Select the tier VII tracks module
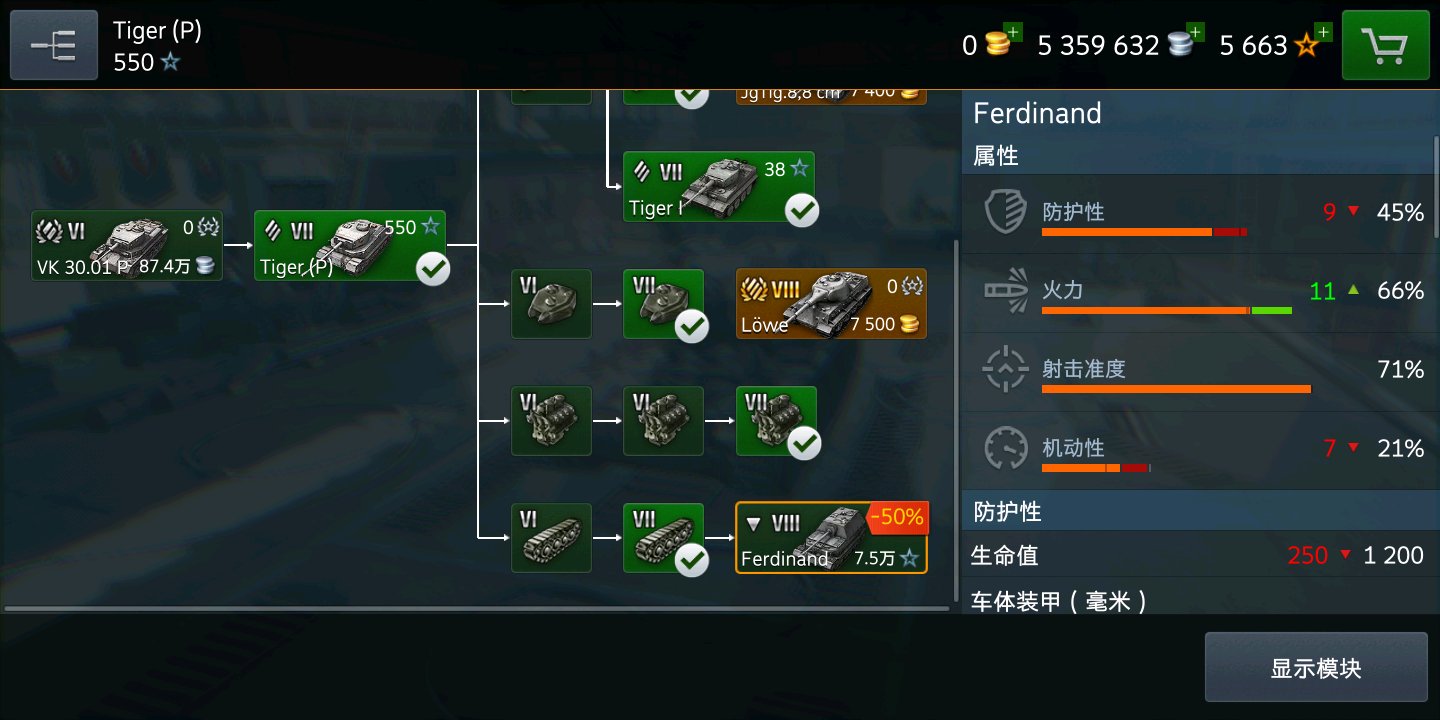Screen dimensions: 1440x720 point(663,538)
